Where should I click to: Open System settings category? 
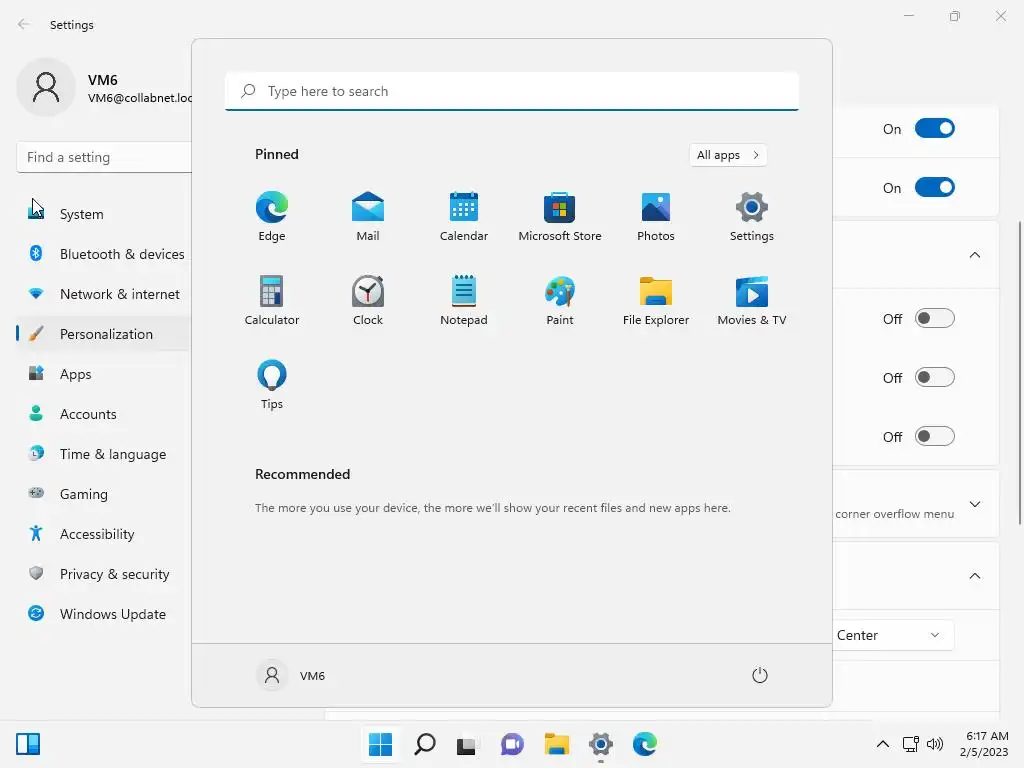click(x=103, y=214)
